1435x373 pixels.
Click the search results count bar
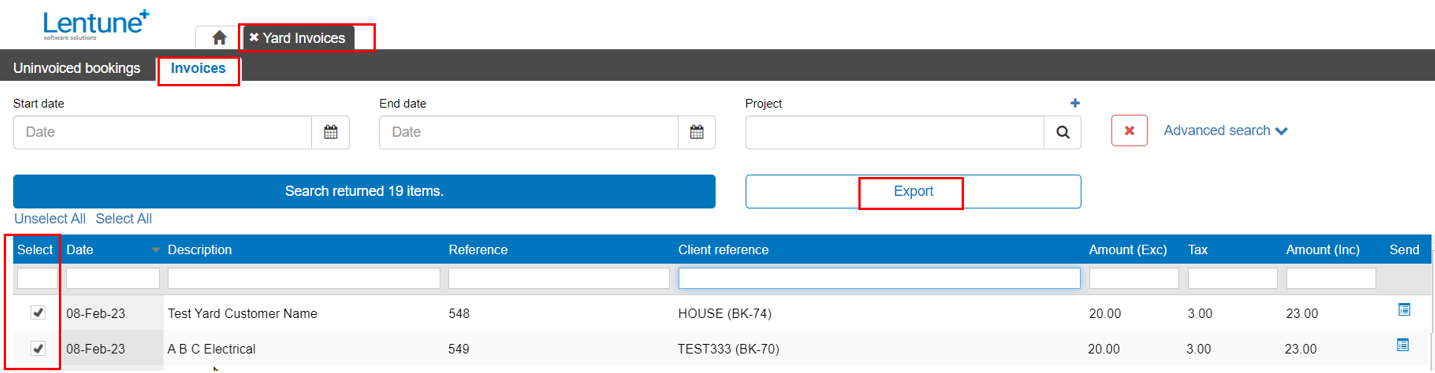pos(364,191)
